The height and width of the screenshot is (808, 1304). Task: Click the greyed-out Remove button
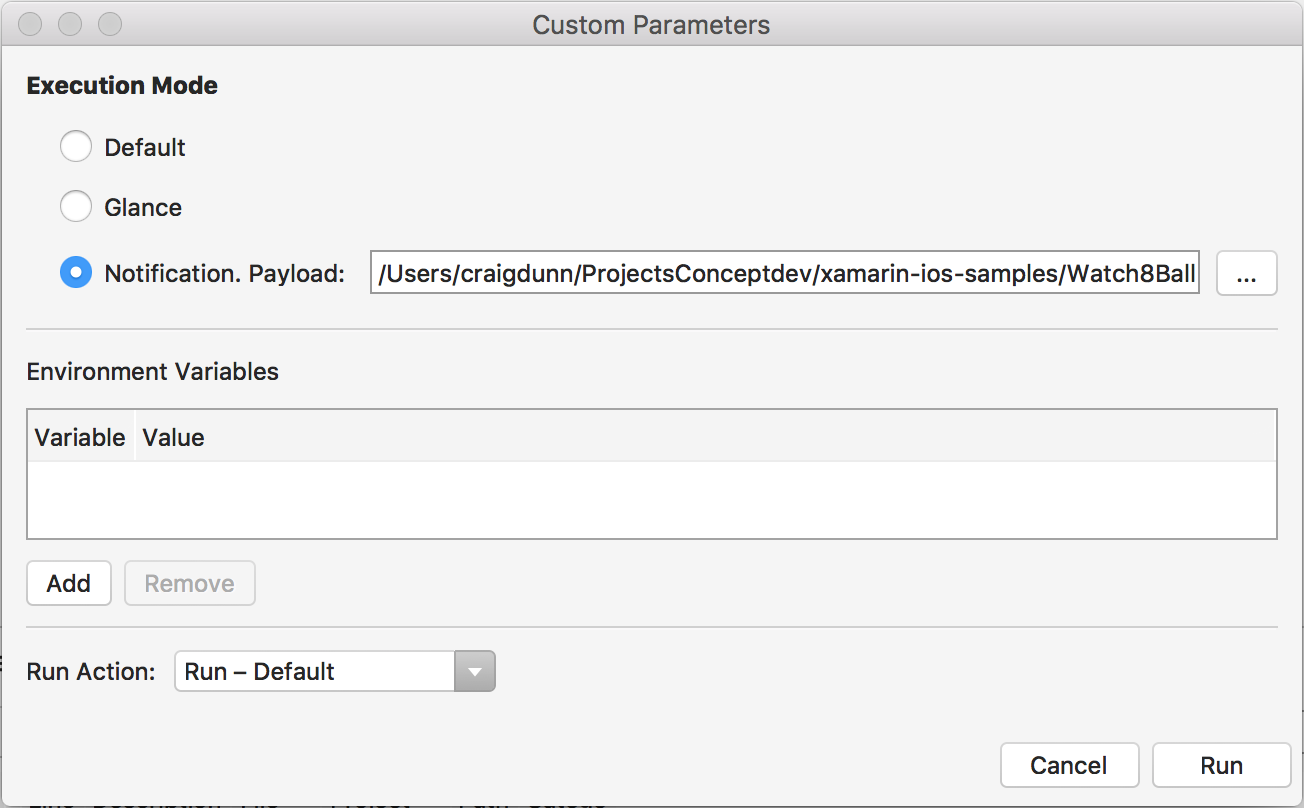point(189,583)
